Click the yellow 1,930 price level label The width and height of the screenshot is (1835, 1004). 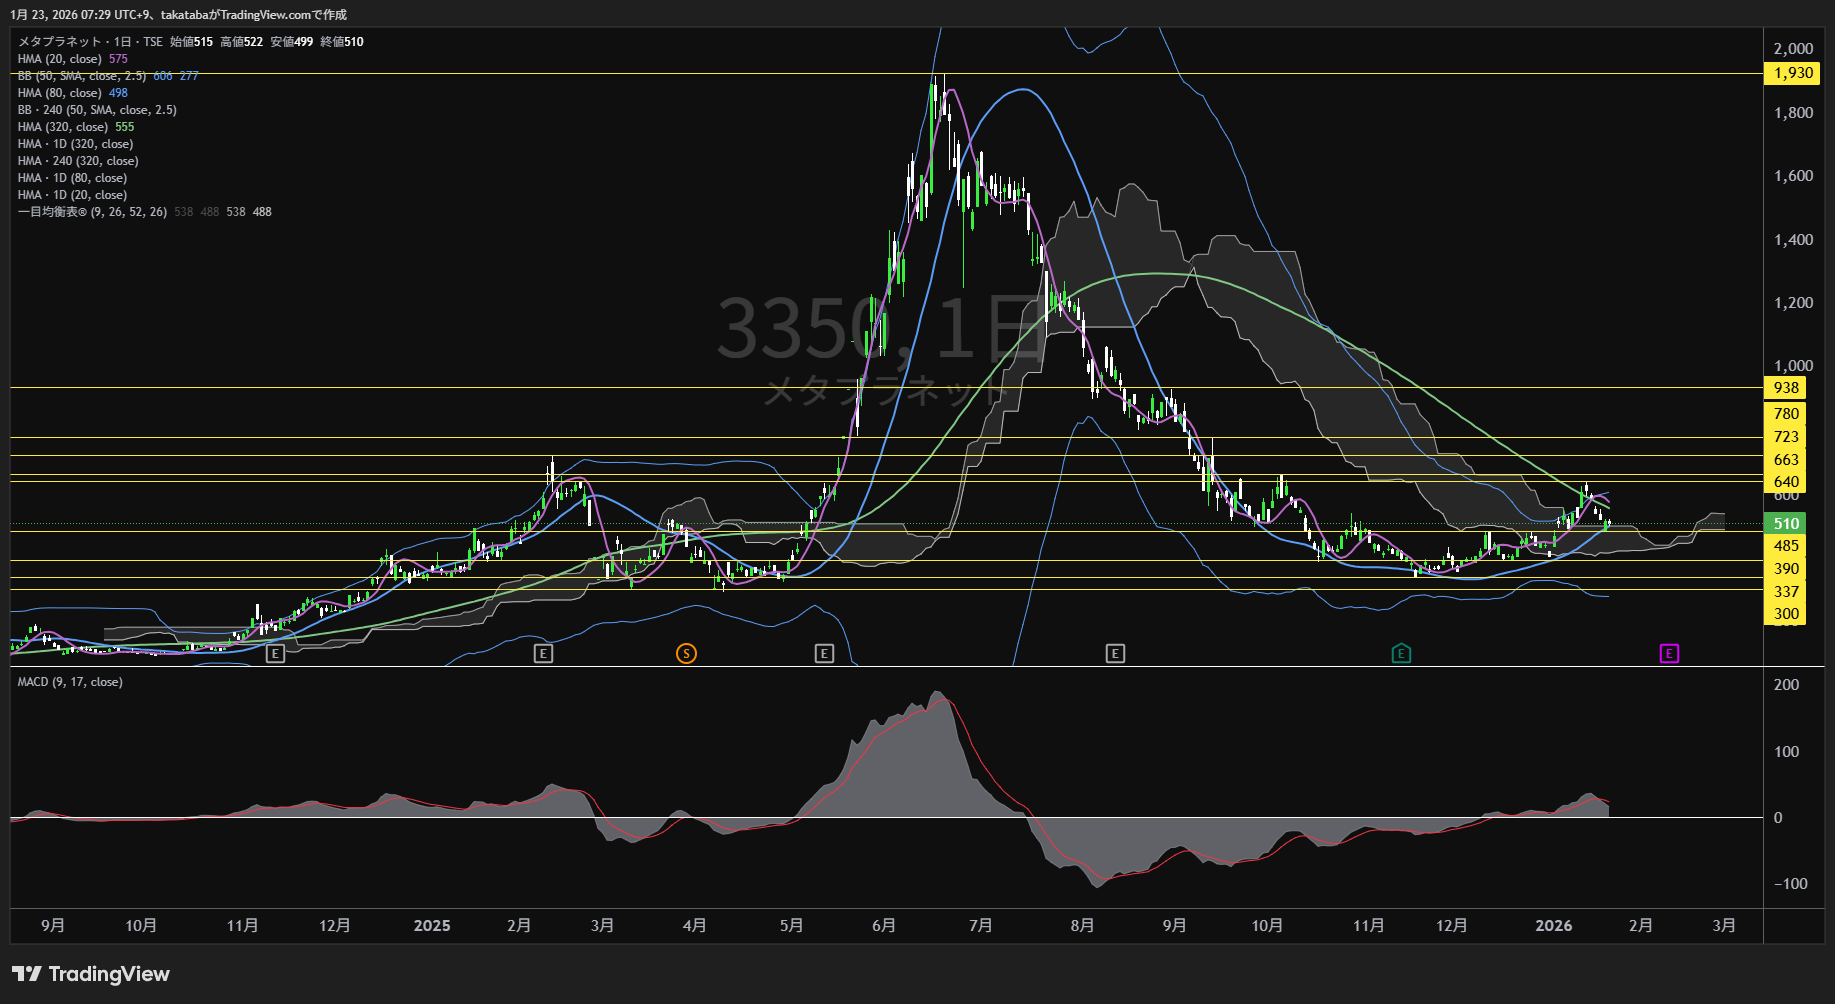click(x=1792, y=73)
